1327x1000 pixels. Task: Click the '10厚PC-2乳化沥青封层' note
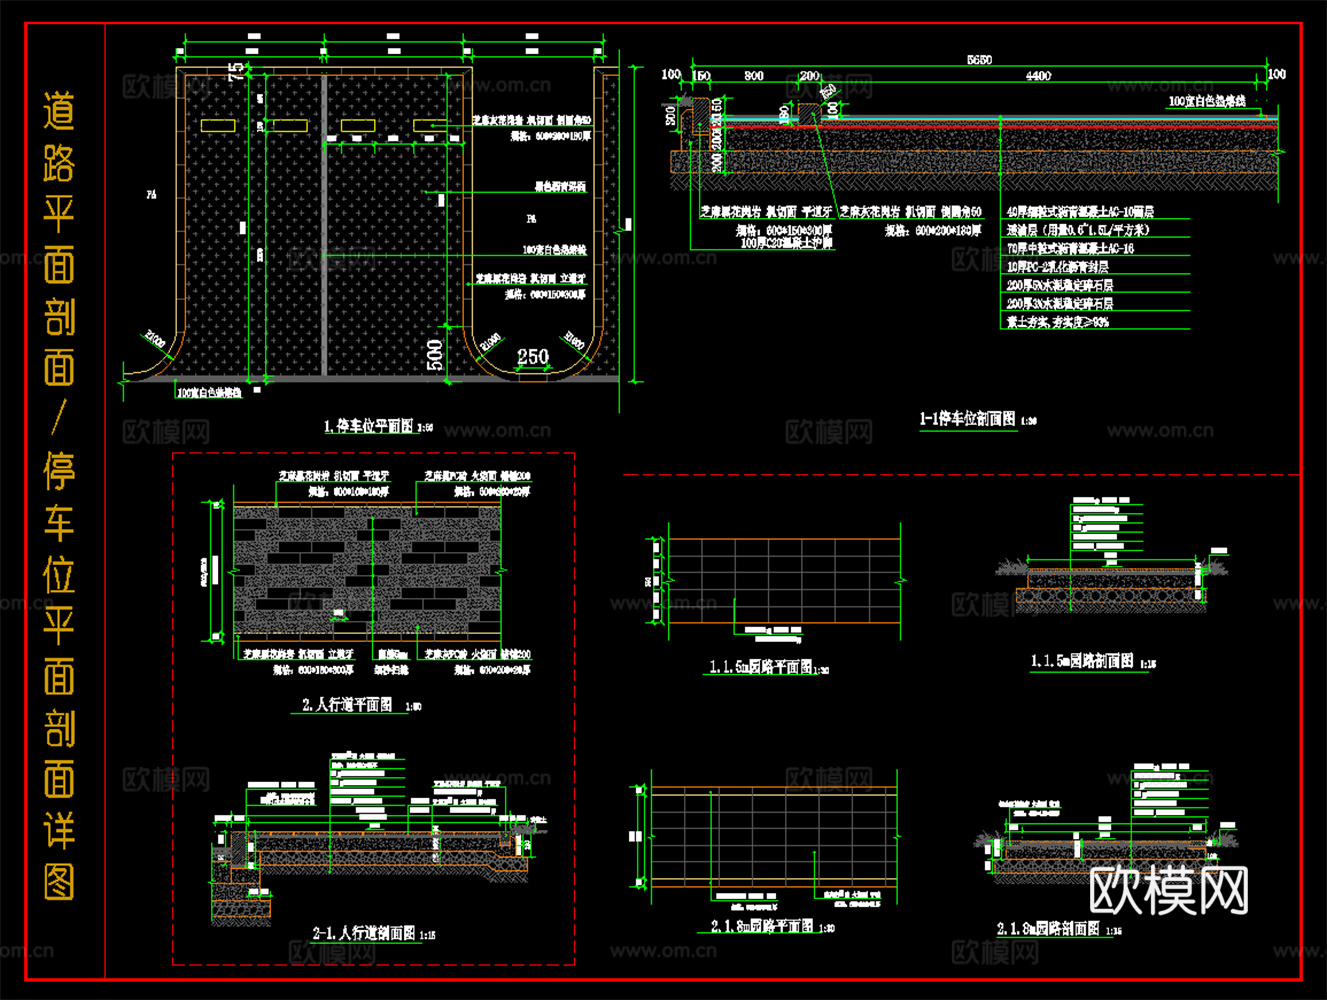click(1058, 267)
